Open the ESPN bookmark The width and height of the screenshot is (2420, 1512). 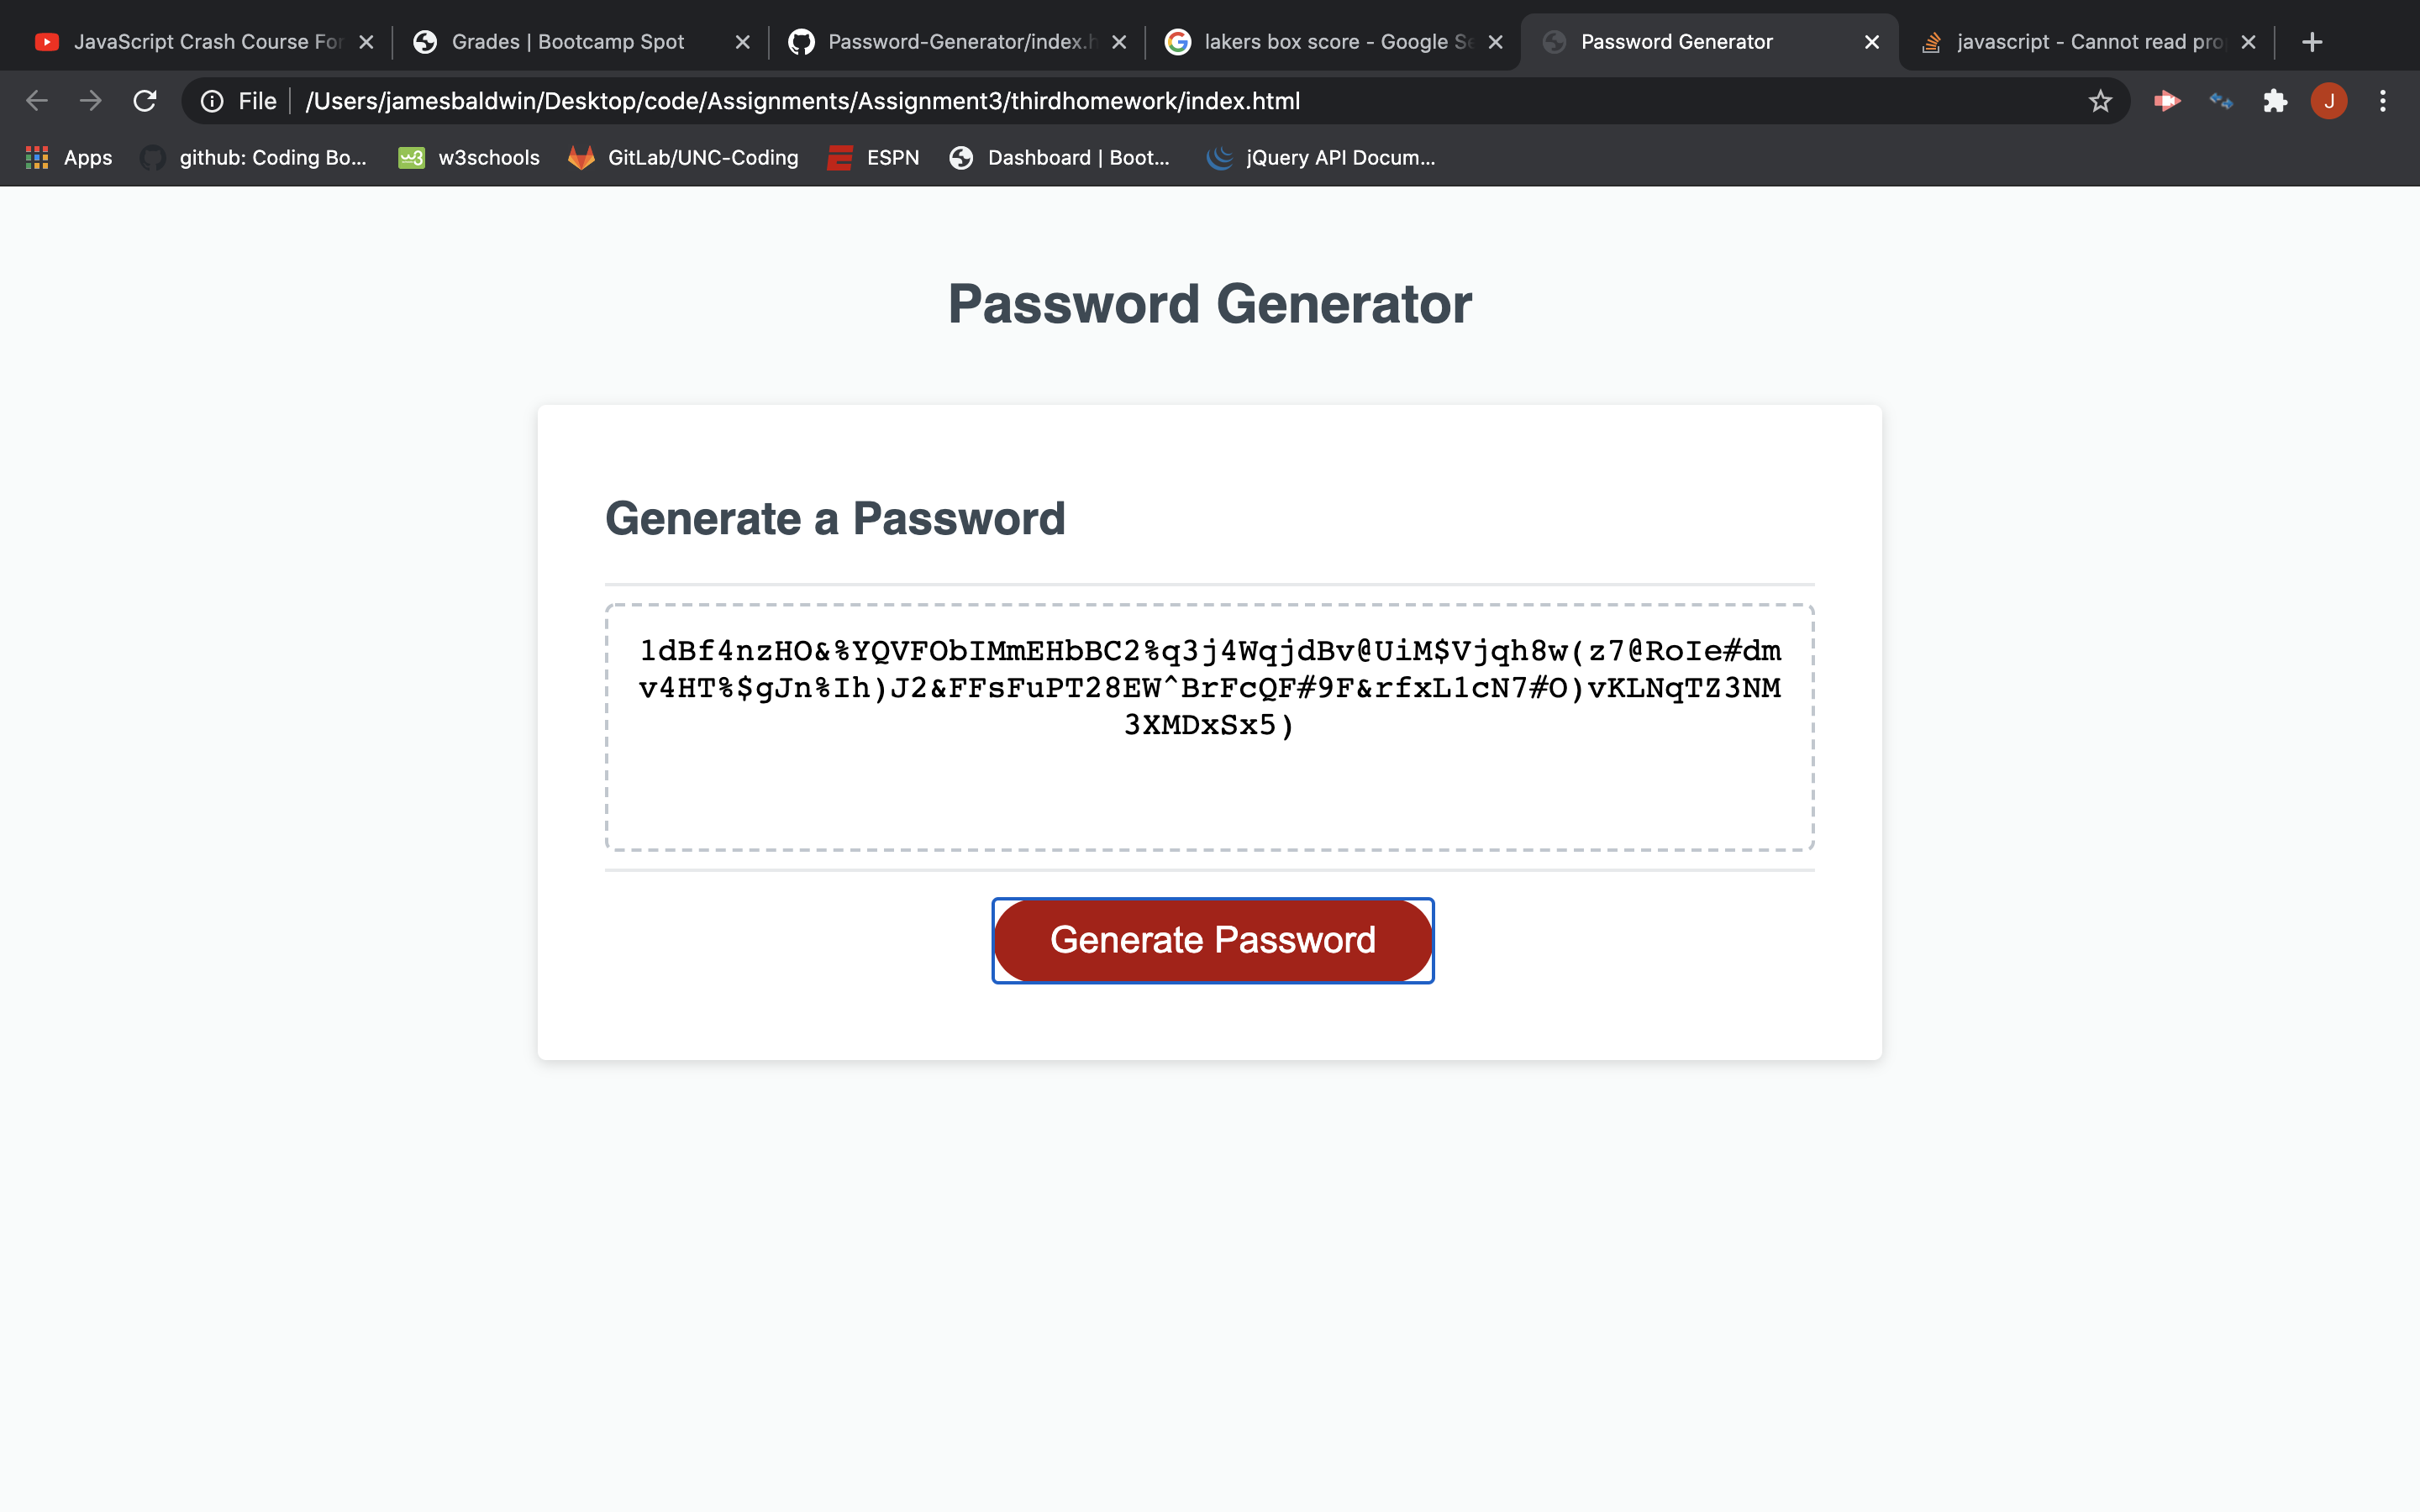[x=872, y=157]
